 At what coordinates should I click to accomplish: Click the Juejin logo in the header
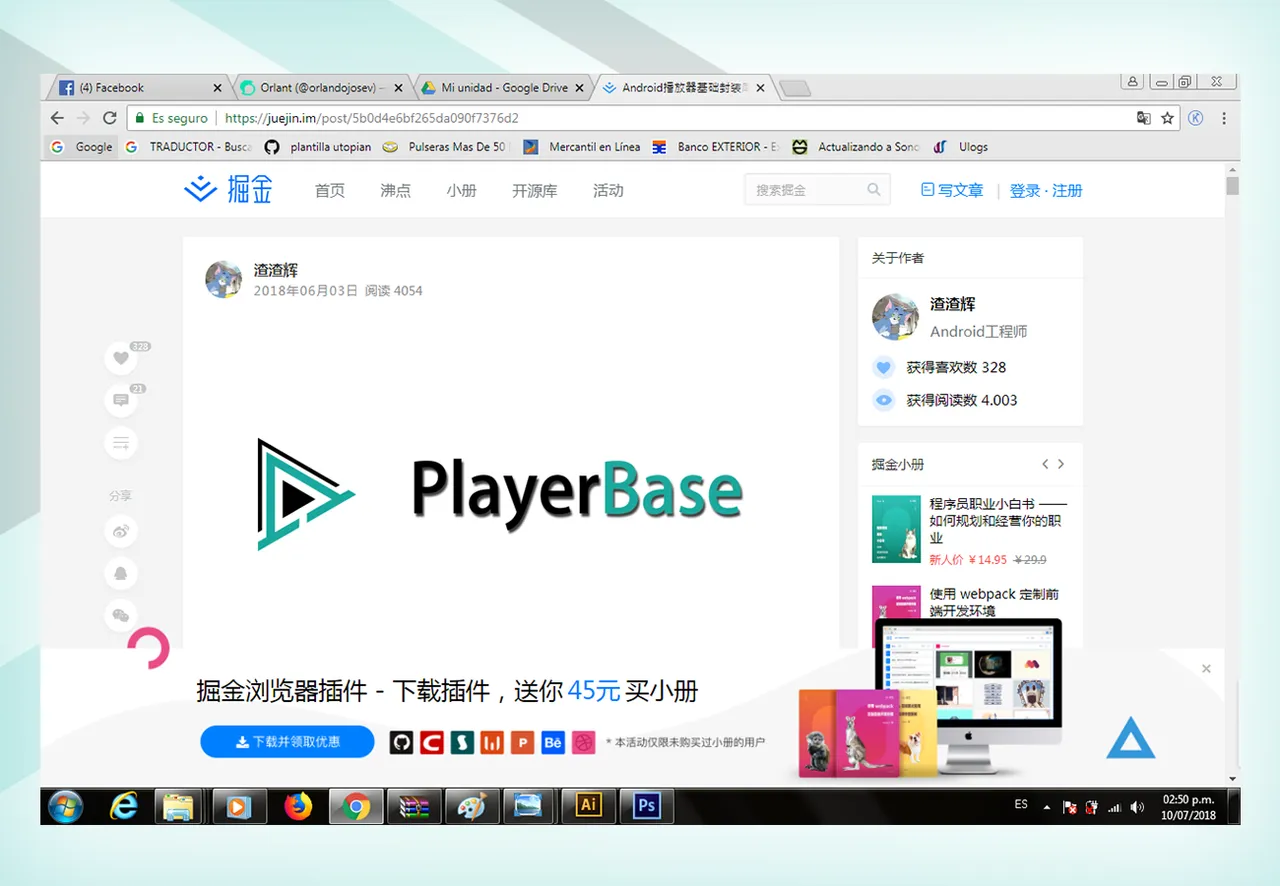pyautogui.click(x=229, y=190)
